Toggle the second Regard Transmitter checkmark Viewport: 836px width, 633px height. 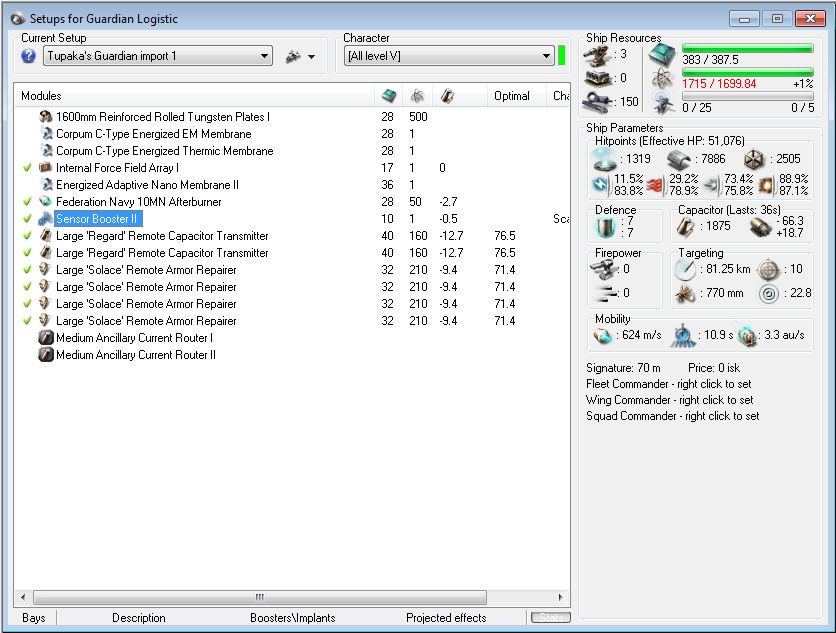pyautogui.click(x=28, y=253)
